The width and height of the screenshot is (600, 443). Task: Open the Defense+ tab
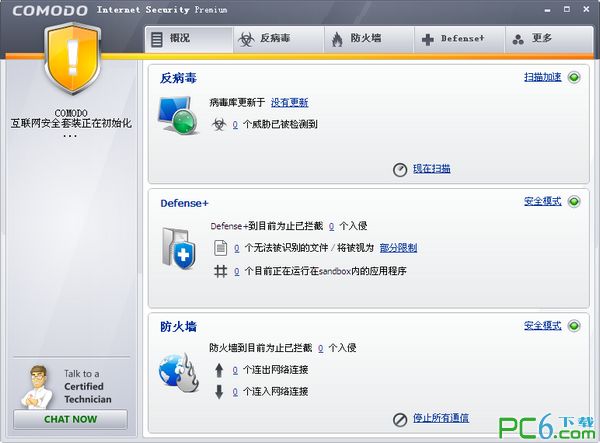460,39
